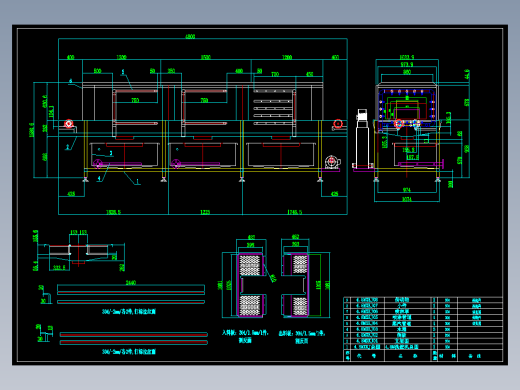Select the magenta pump wheel in the second tank
520x390 pixels.
[x=176, y=163]
